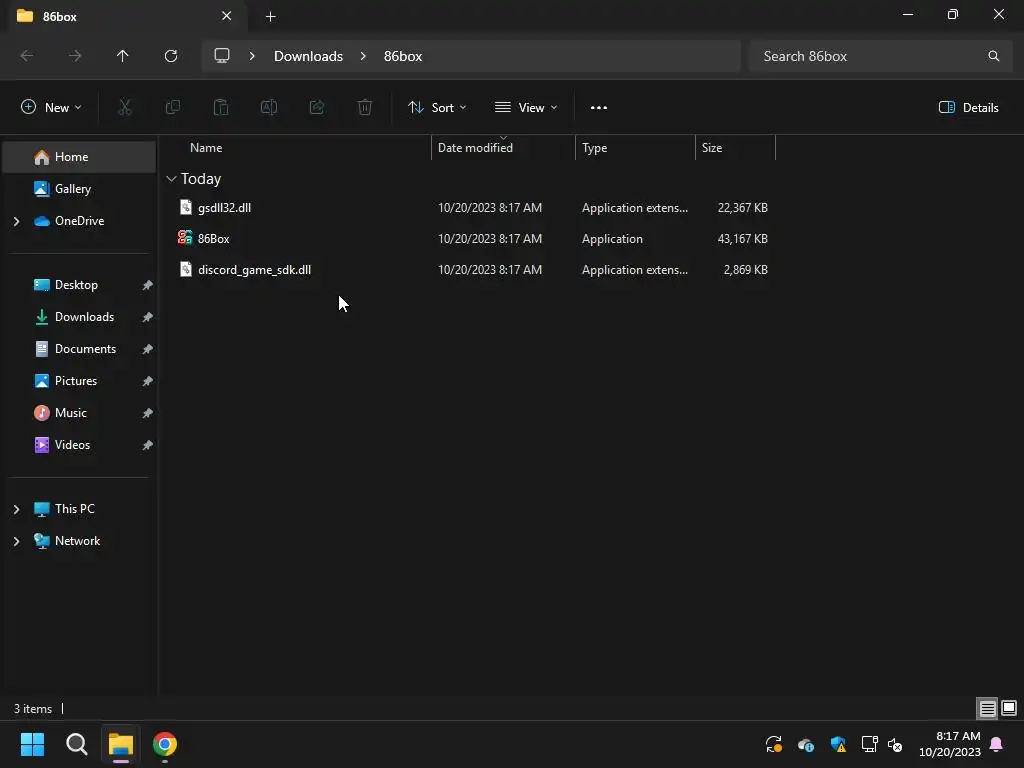The width and height of the screenshot is (1024, 768).
Task: Toggle the Details pane
Action: coord(968,108)
